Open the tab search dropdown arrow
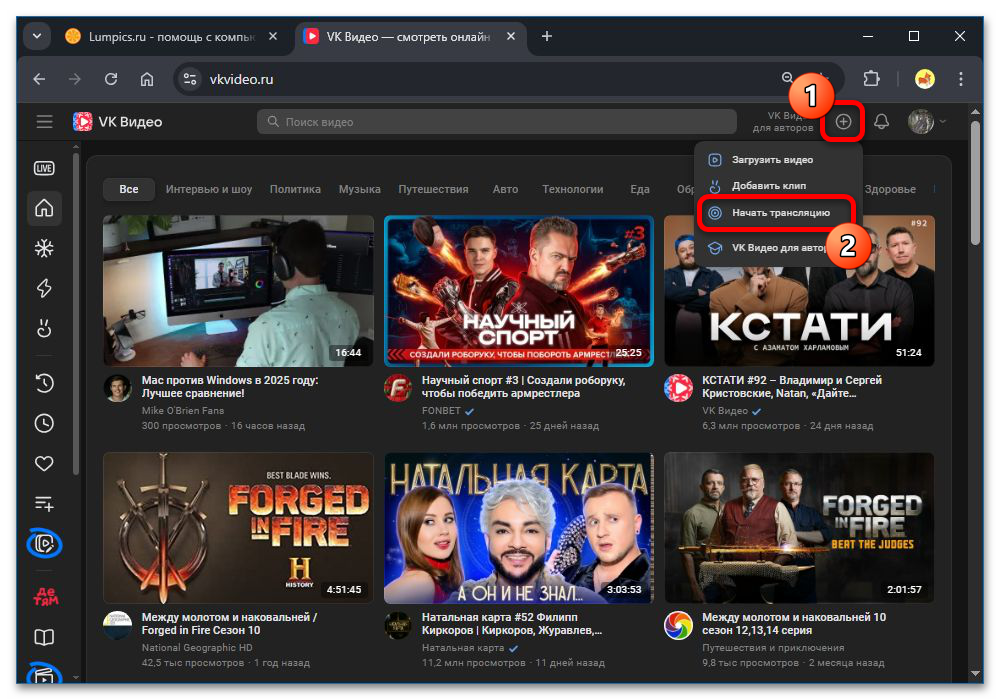Image resolution: width=1000 pixels, height=700 pixels. [x=37, y=36]
